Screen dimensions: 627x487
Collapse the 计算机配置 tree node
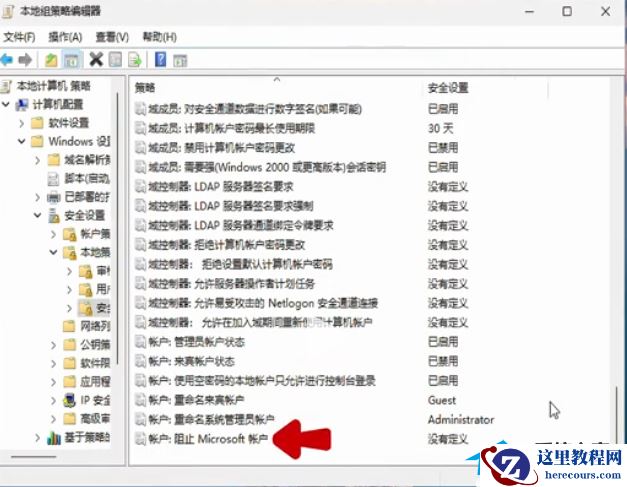(x=6, y=104)
